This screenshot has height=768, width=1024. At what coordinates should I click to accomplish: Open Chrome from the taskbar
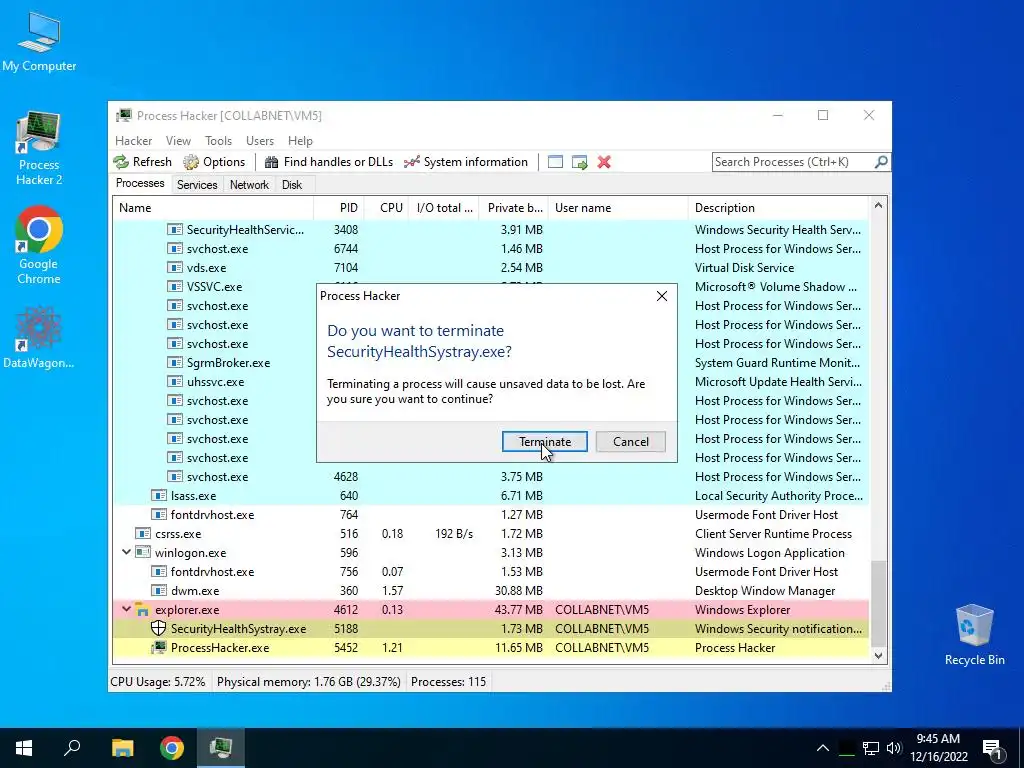(172, 748)
